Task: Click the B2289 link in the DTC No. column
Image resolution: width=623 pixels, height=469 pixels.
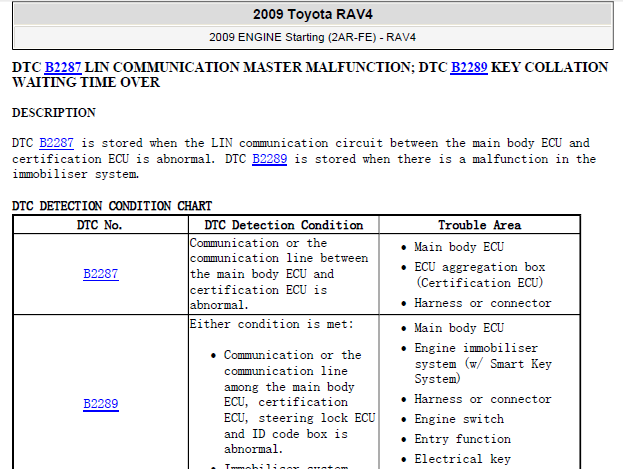Action: (x=101, y=404)
